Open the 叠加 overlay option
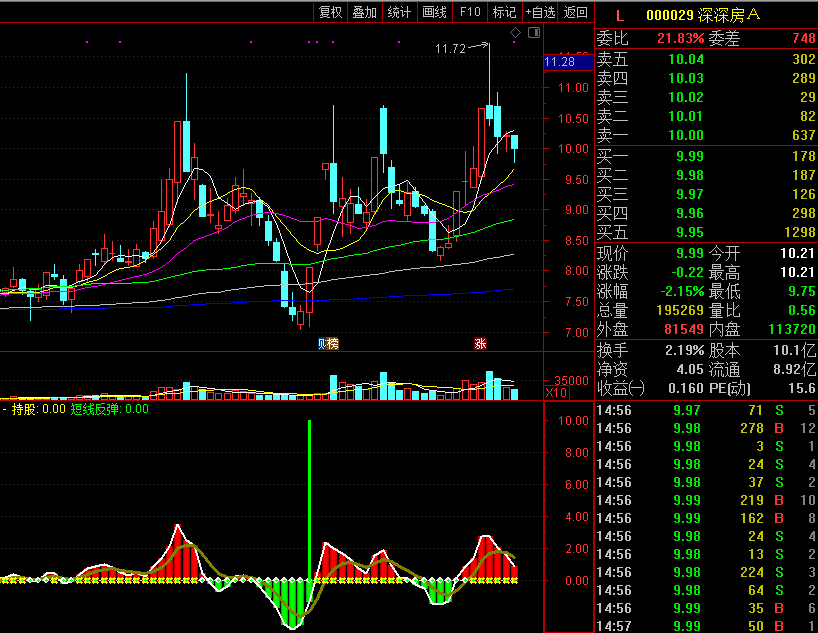Image resolution: width=818 pixels, height=633 pixels. [x=365, y=12]
